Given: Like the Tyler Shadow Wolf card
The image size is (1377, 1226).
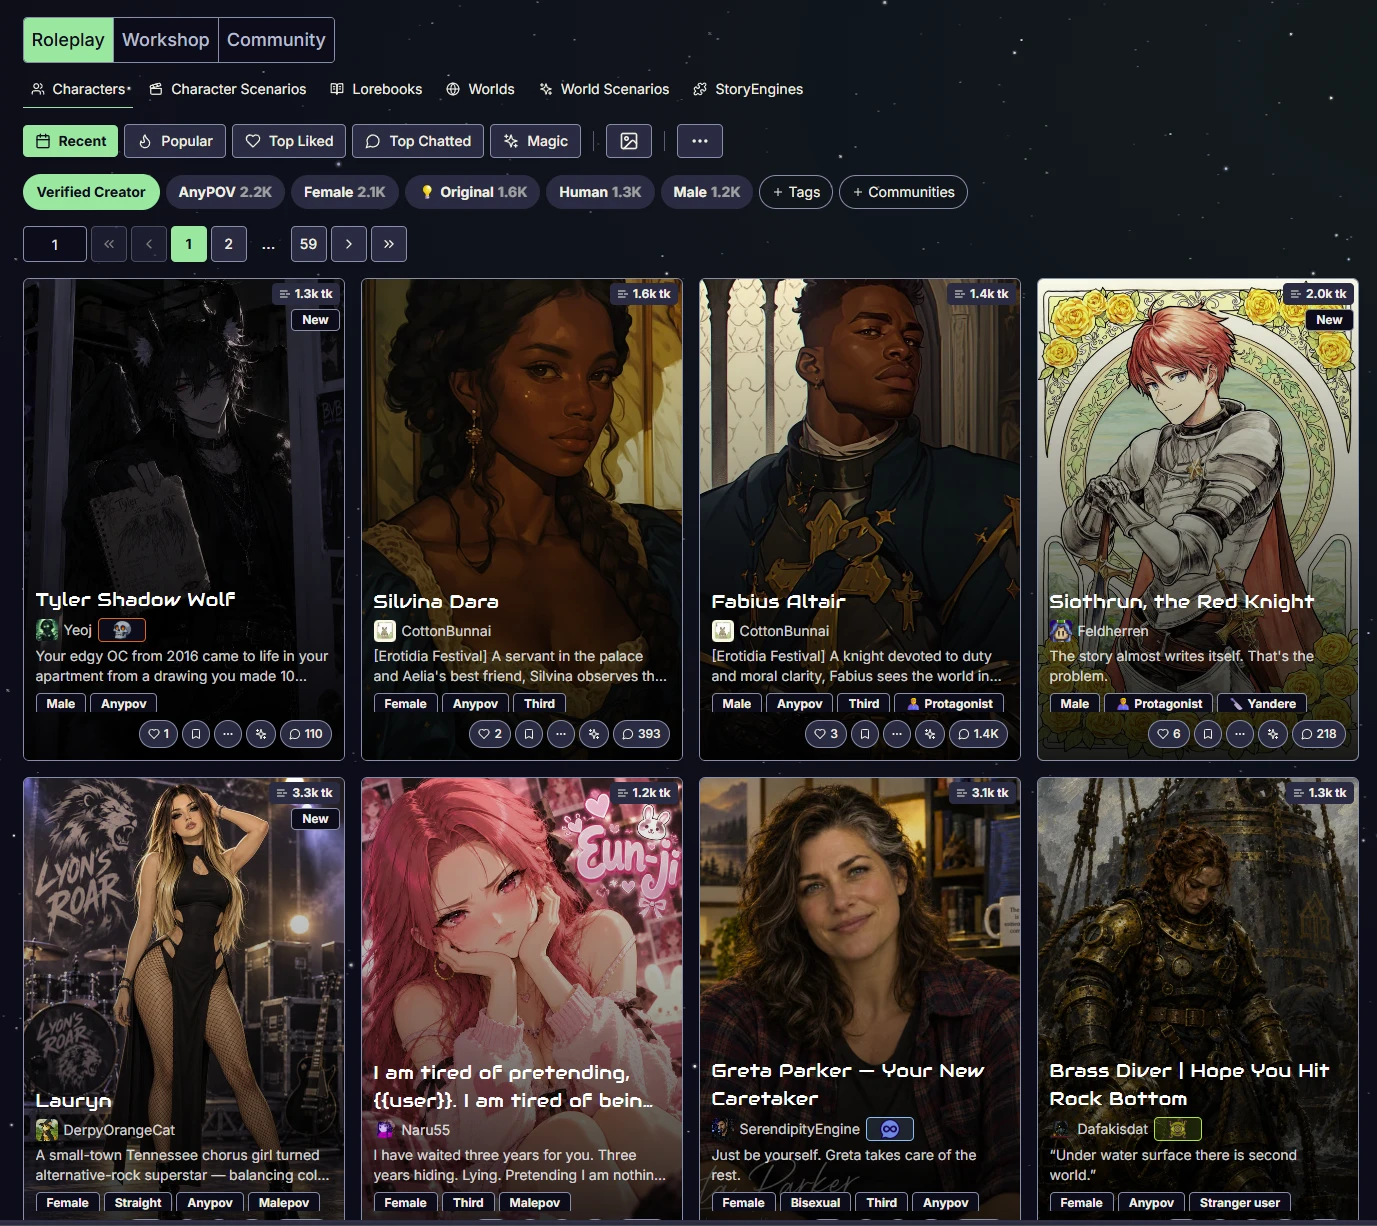Looking at the screenshot, I should click(x=158, y=734).
